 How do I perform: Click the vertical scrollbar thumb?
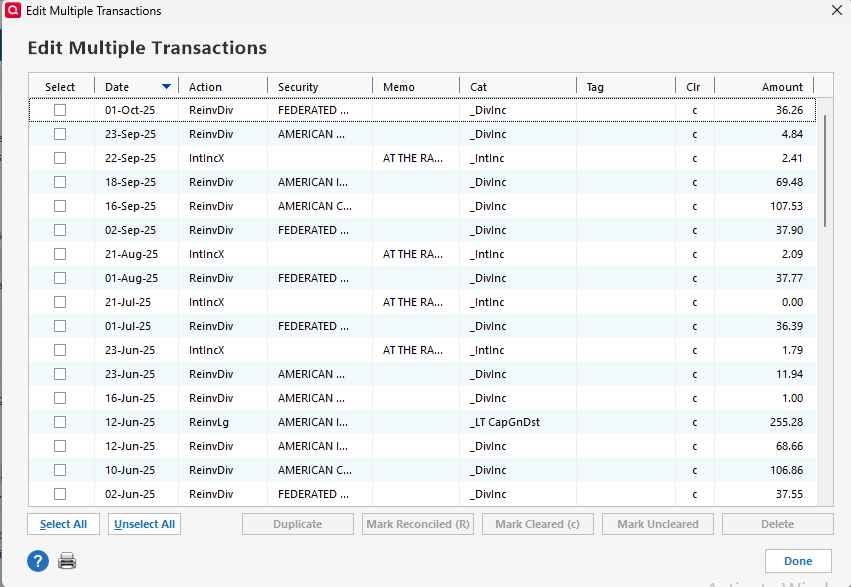pos(825,171)
